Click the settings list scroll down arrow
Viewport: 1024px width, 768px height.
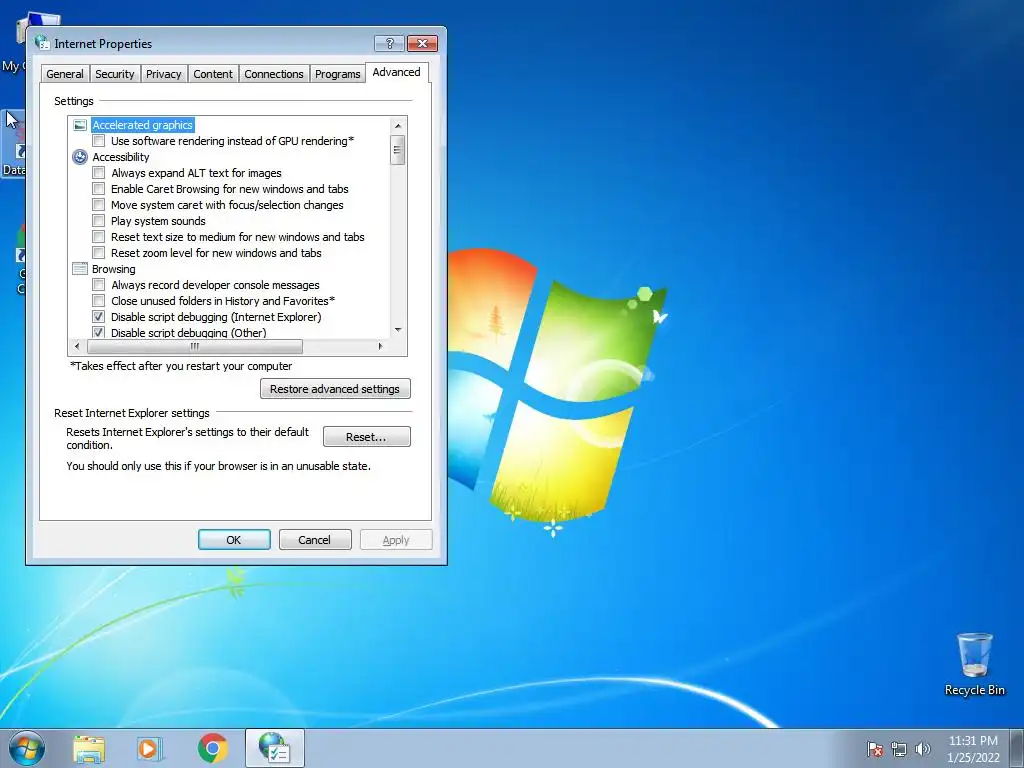pos(398,330)
